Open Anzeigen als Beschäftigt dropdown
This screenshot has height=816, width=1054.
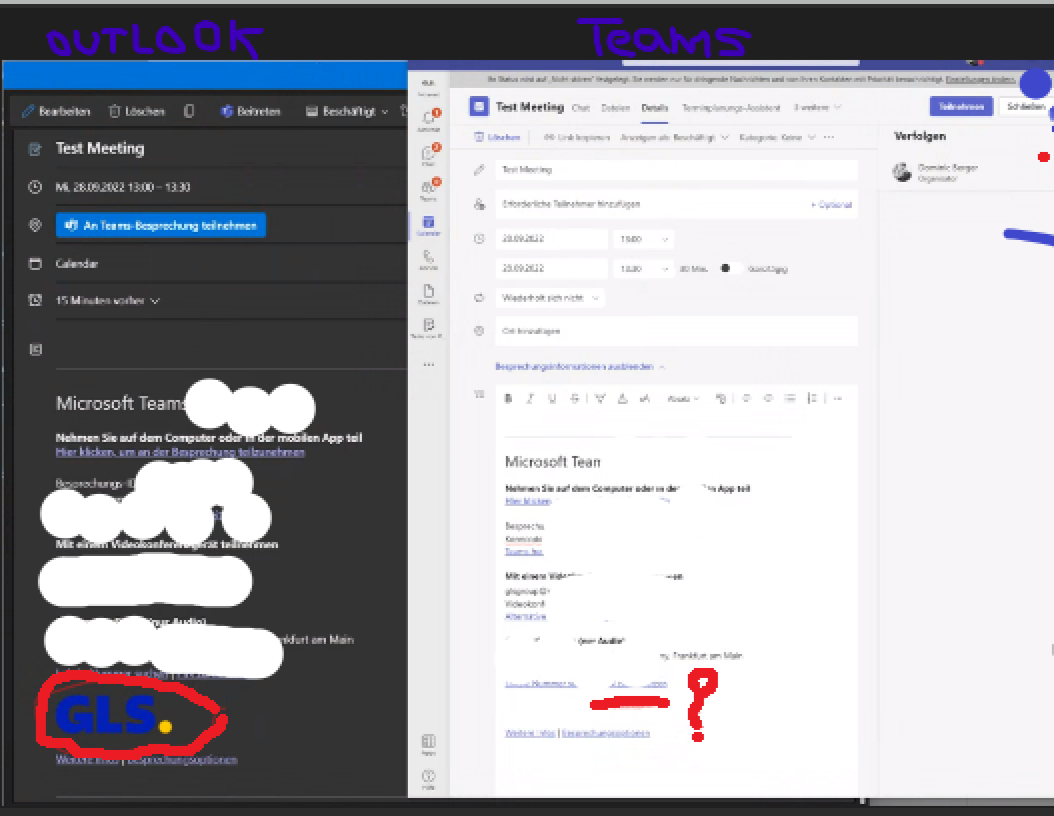(674, 137)
